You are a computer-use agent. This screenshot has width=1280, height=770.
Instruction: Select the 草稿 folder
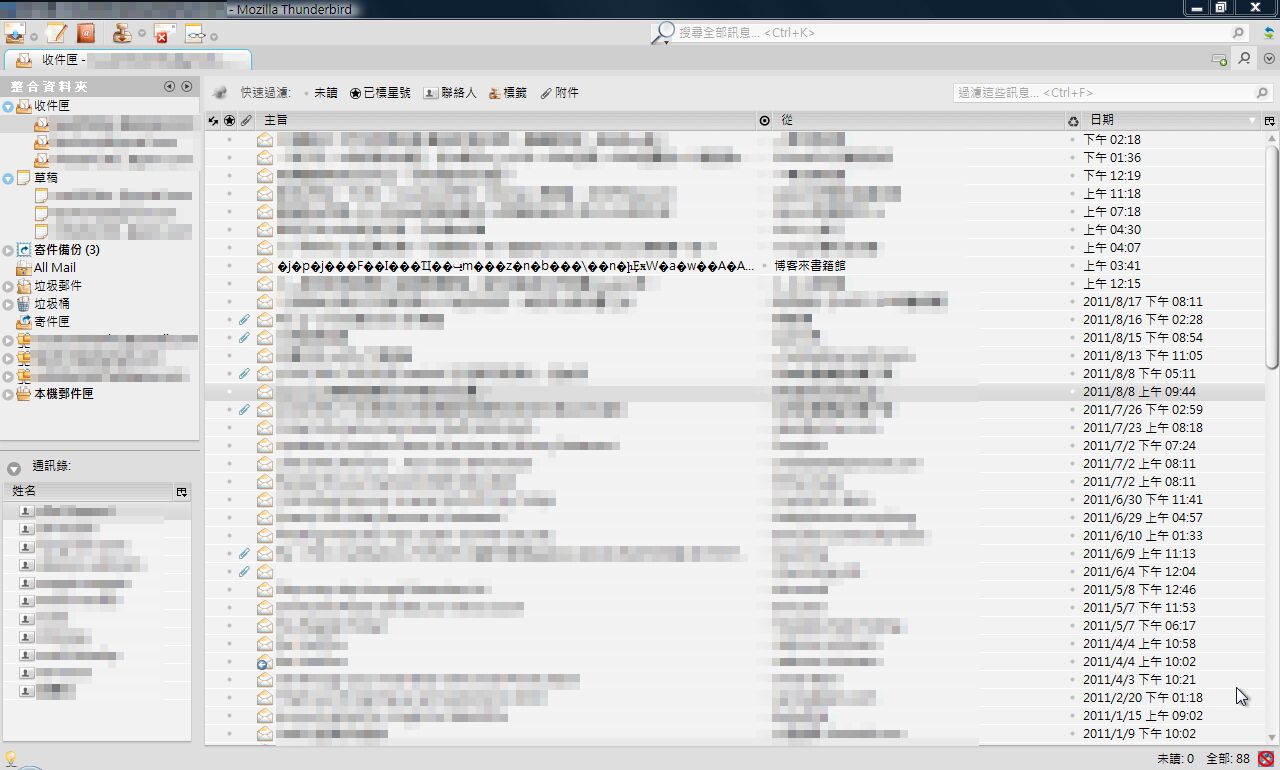click(46, 178)
